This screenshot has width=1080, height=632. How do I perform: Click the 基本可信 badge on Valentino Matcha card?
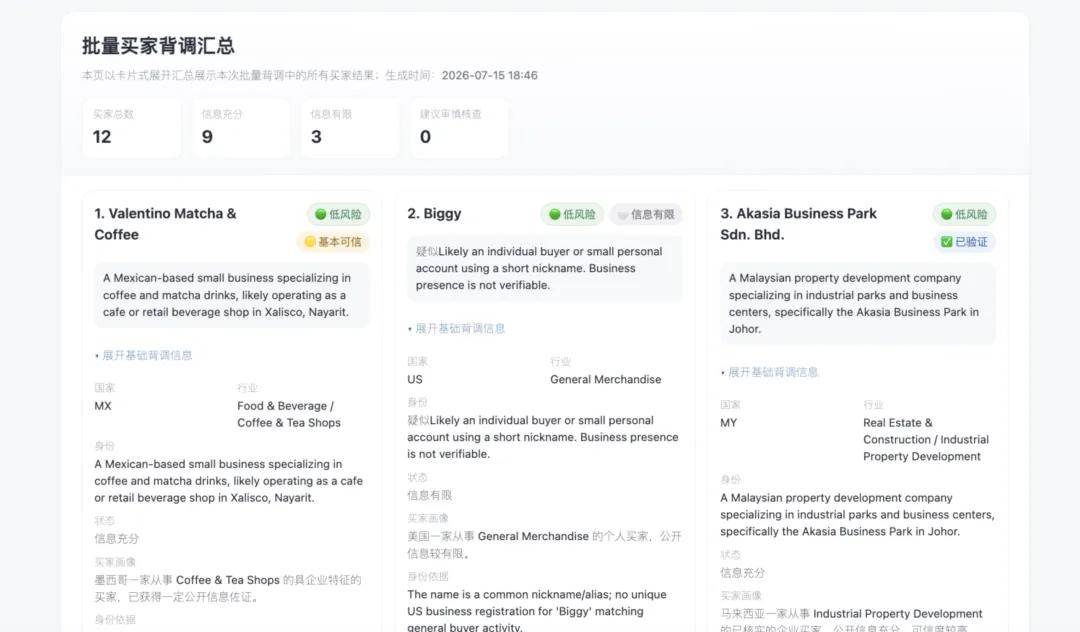click(333, 242)
